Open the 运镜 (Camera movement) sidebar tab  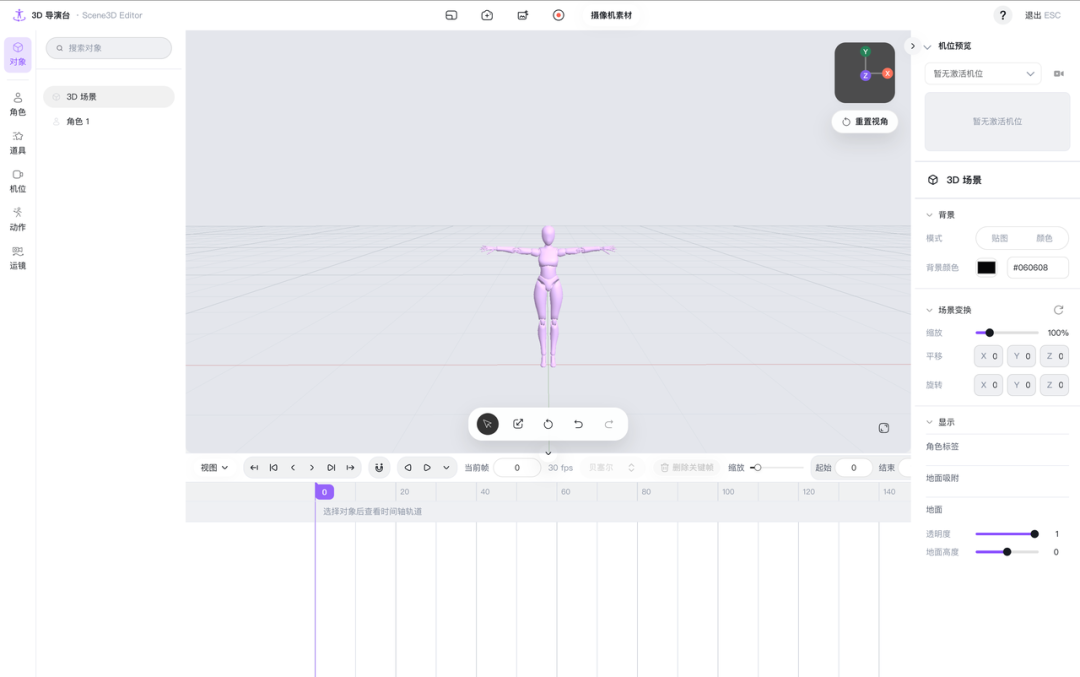tap(18, 258)
